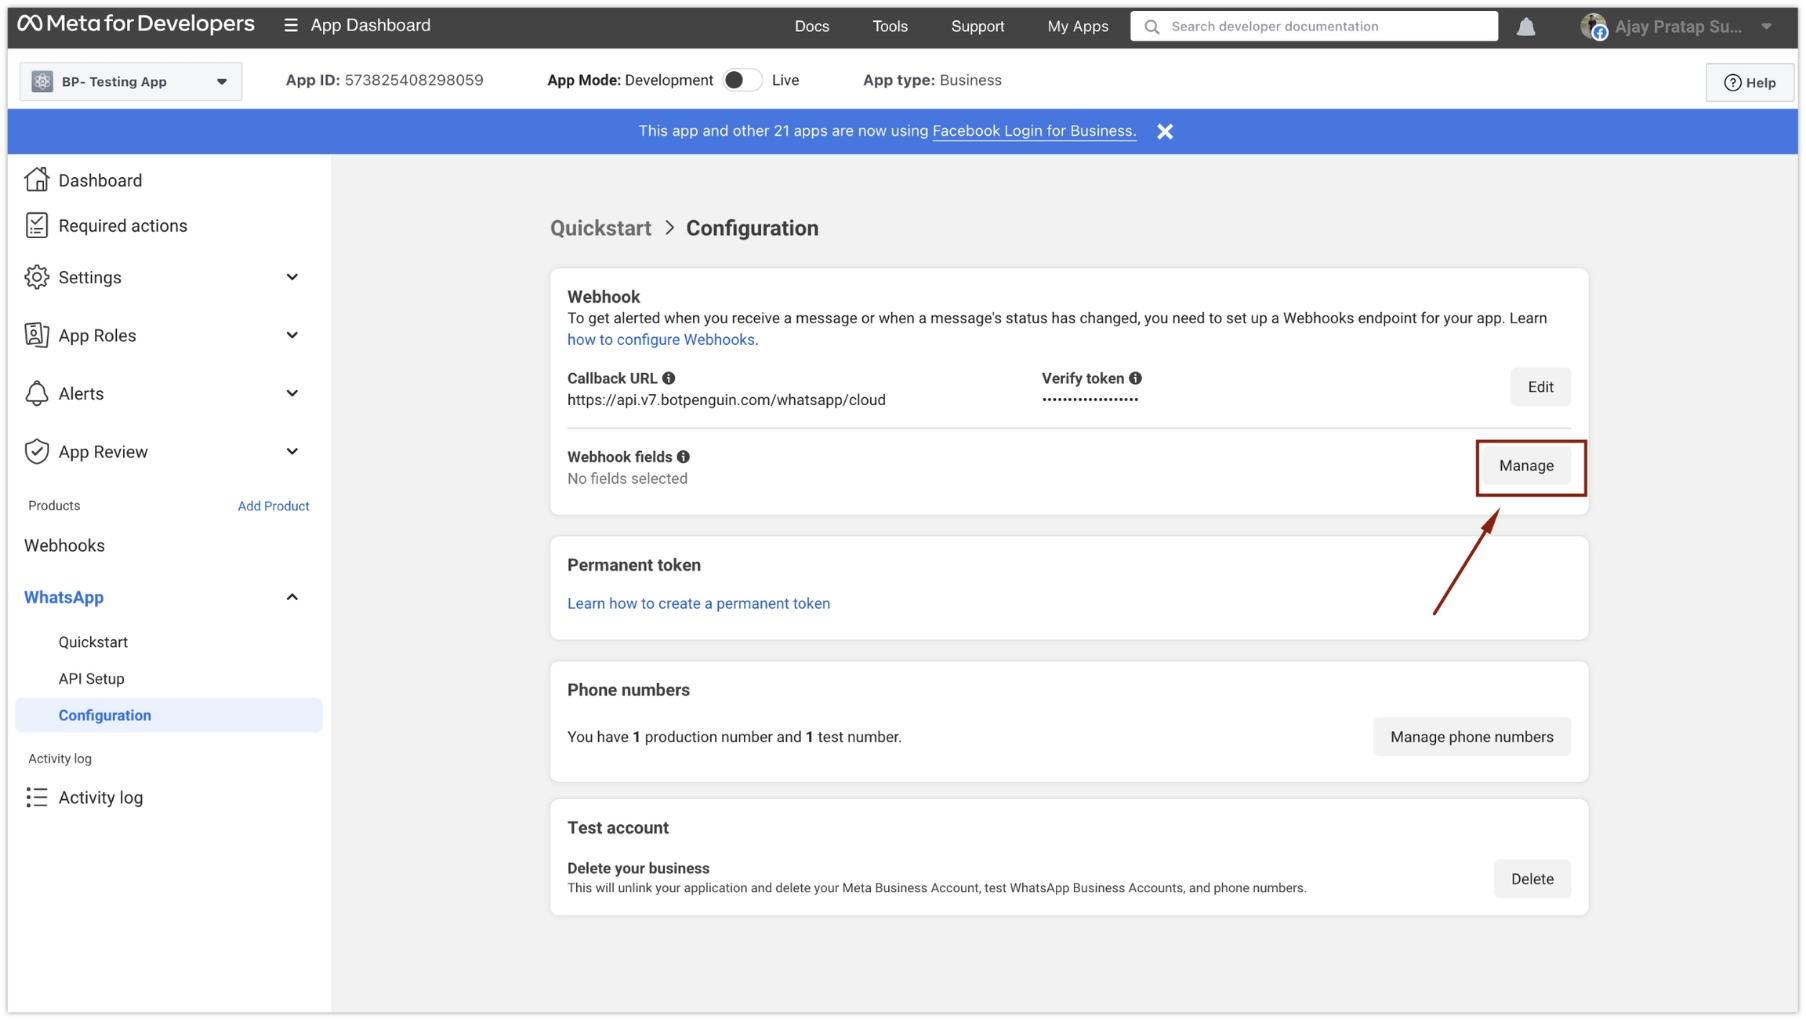Click the Webhook fields info icon
This screenshot has width=1806, height=1020.
pos(683,457)
